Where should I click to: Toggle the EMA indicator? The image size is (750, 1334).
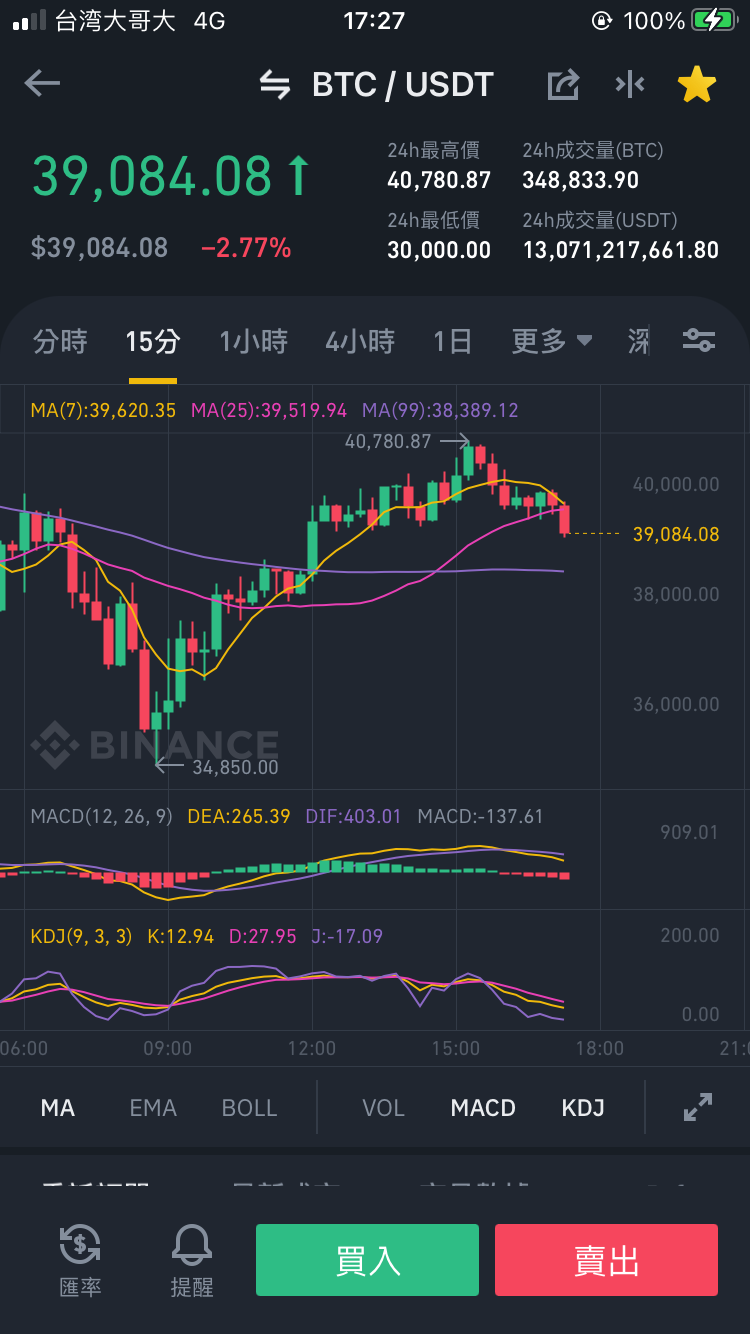(153, 1108)
